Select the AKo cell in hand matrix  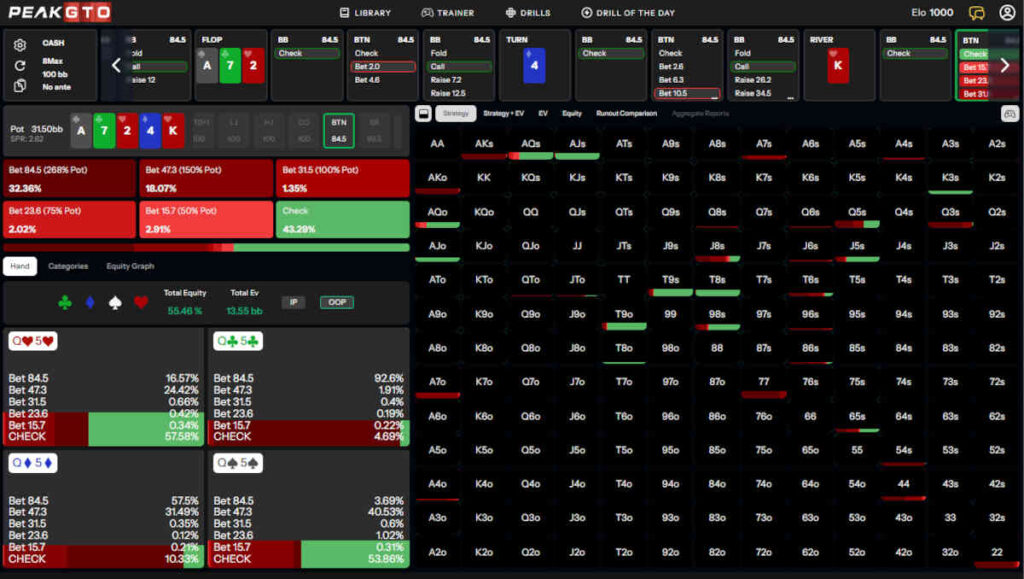coord(438,178)
